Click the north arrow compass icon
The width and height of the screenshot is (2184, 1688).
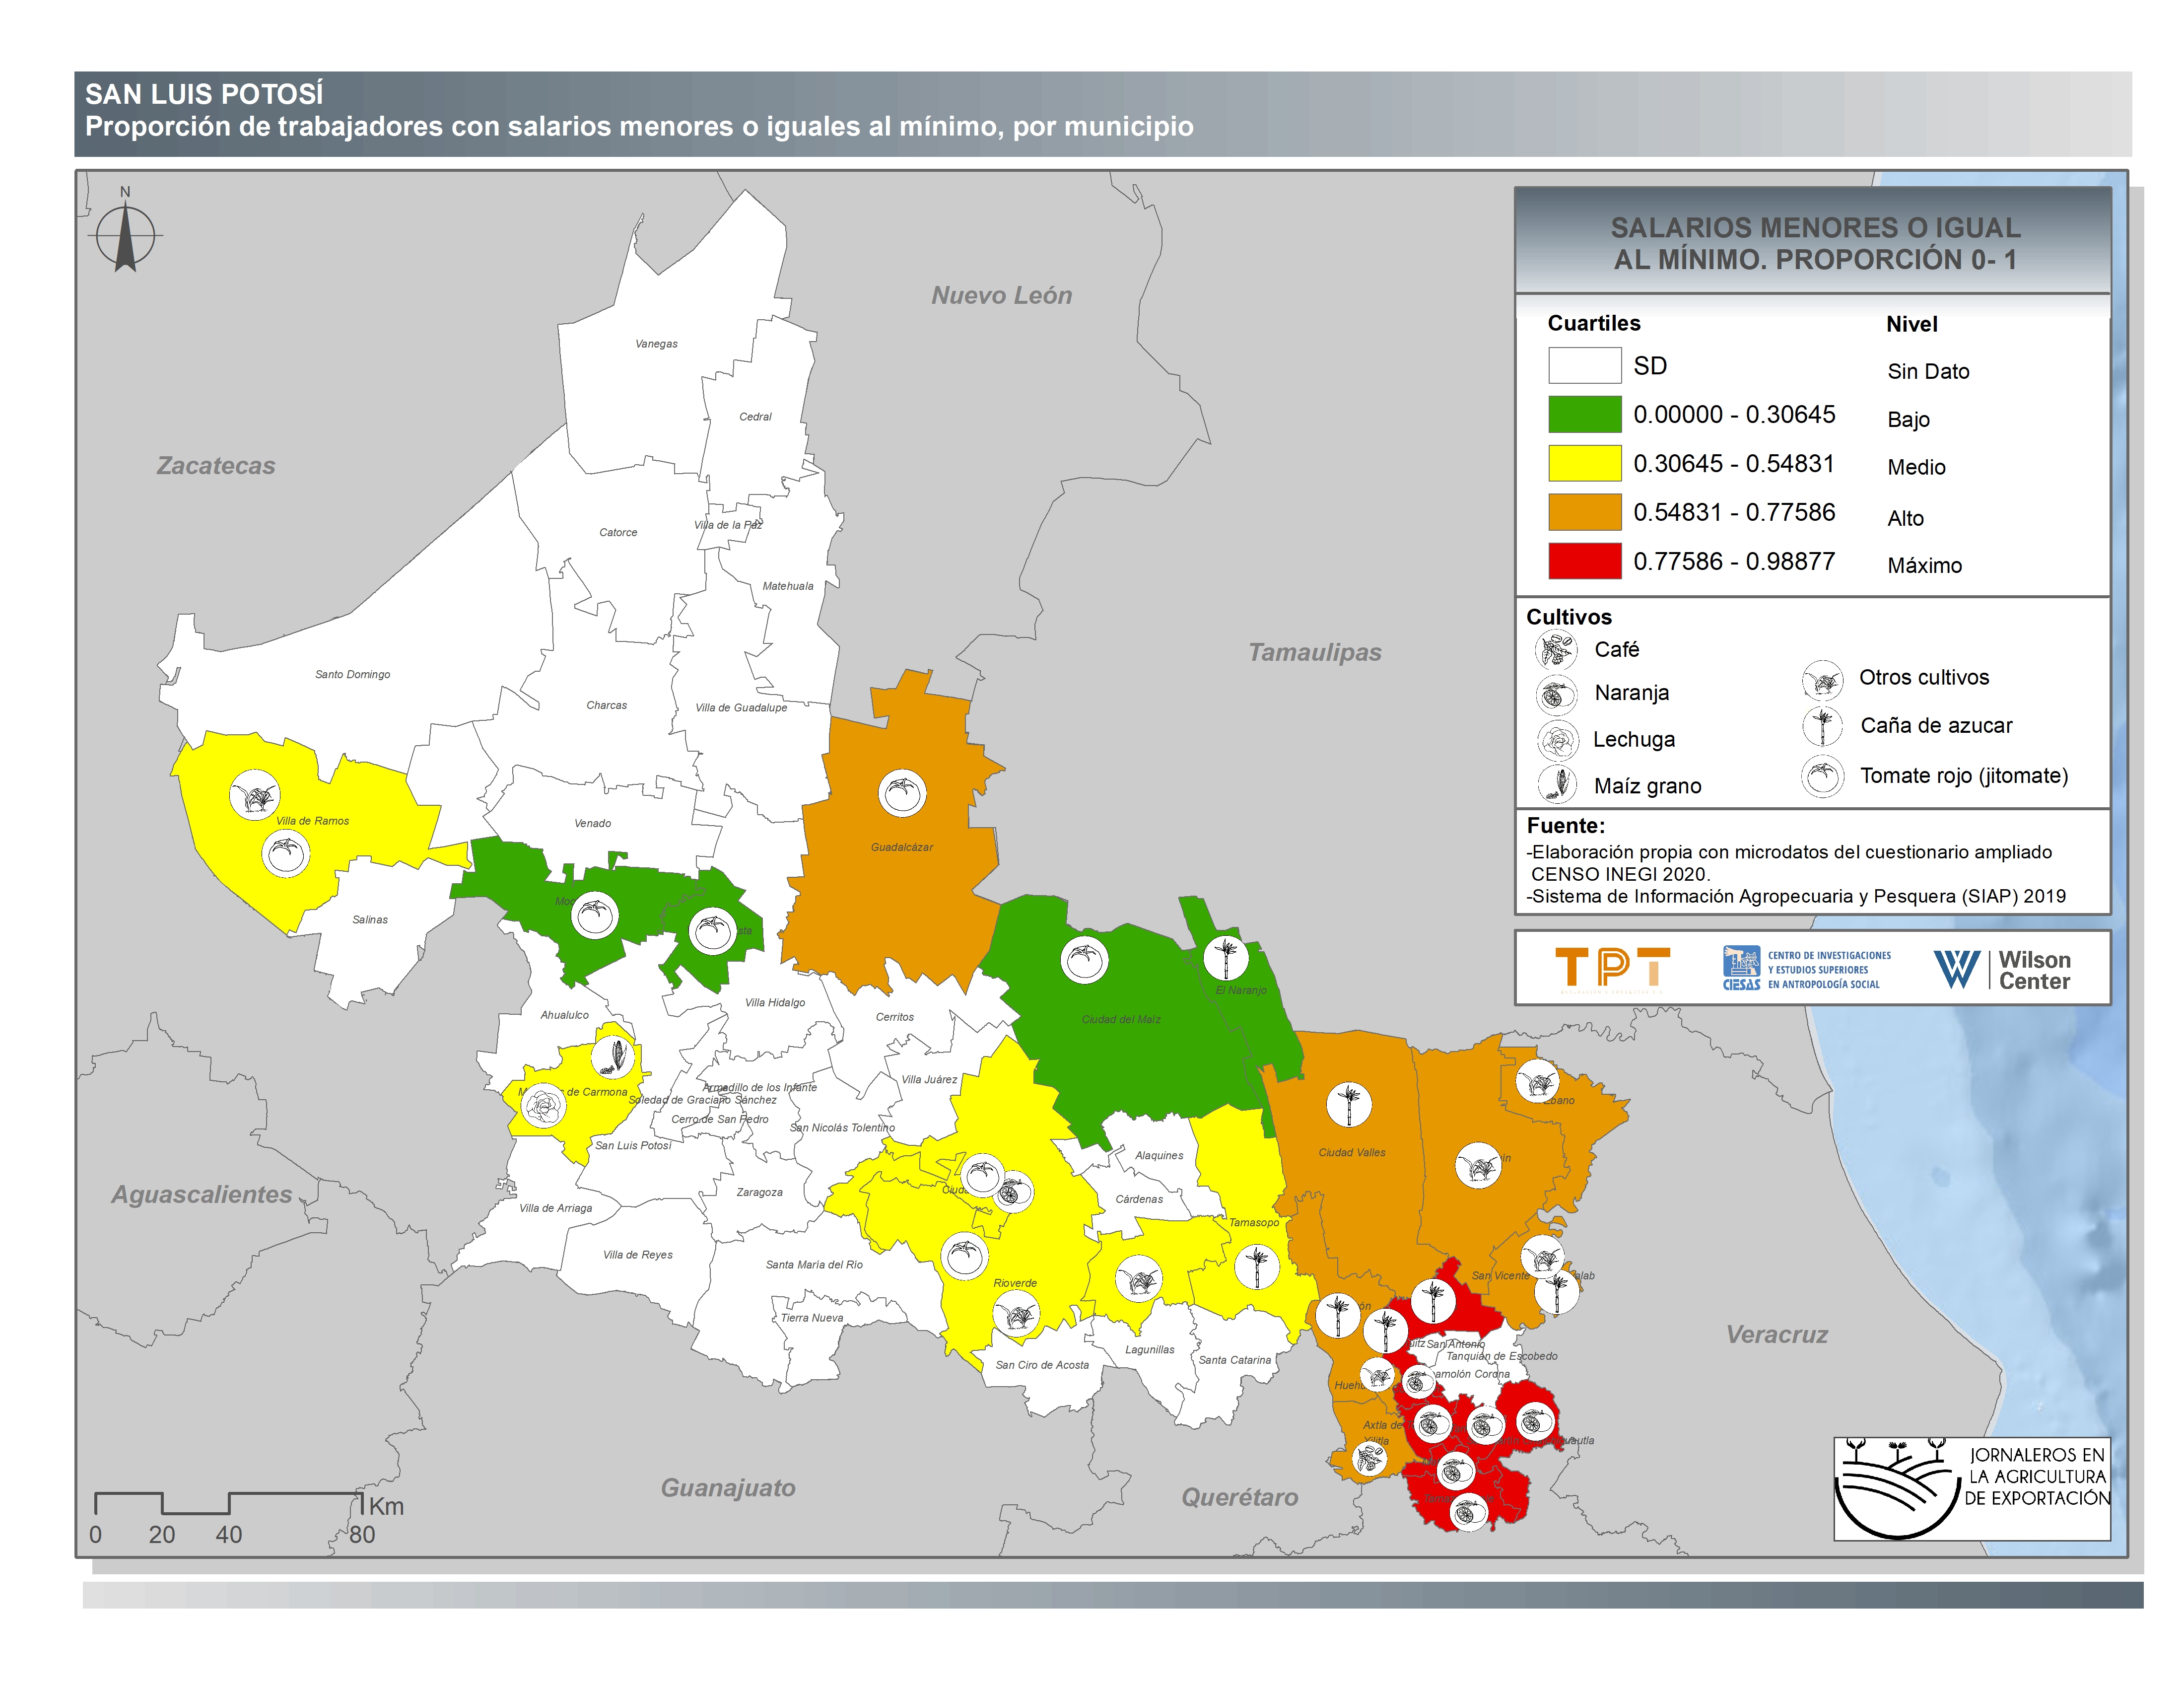(125, 235)
